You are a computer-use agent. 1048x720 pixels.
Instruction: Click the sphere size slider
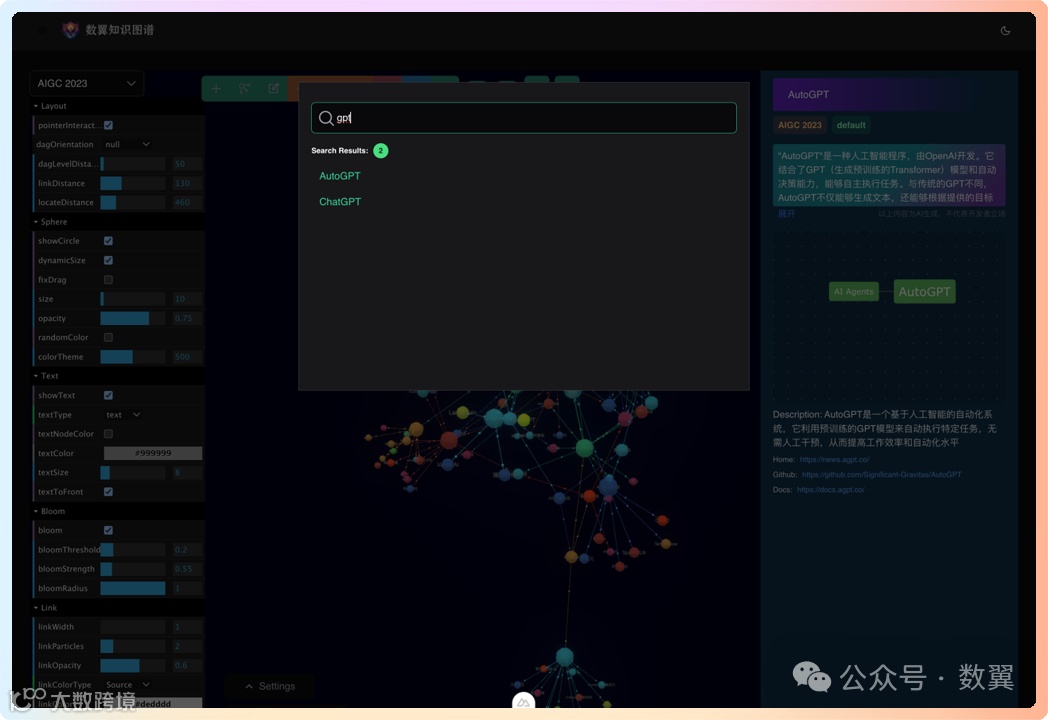click(x=132, y=299)
